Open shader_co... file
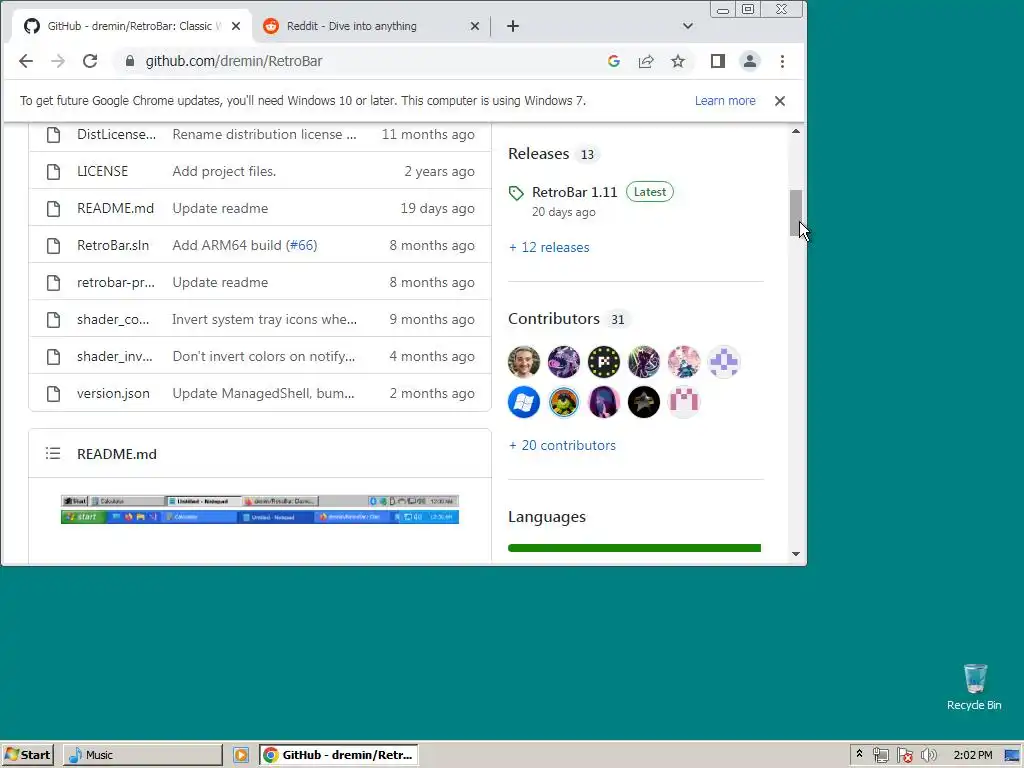1024x768 pixels. coord(113,320)
